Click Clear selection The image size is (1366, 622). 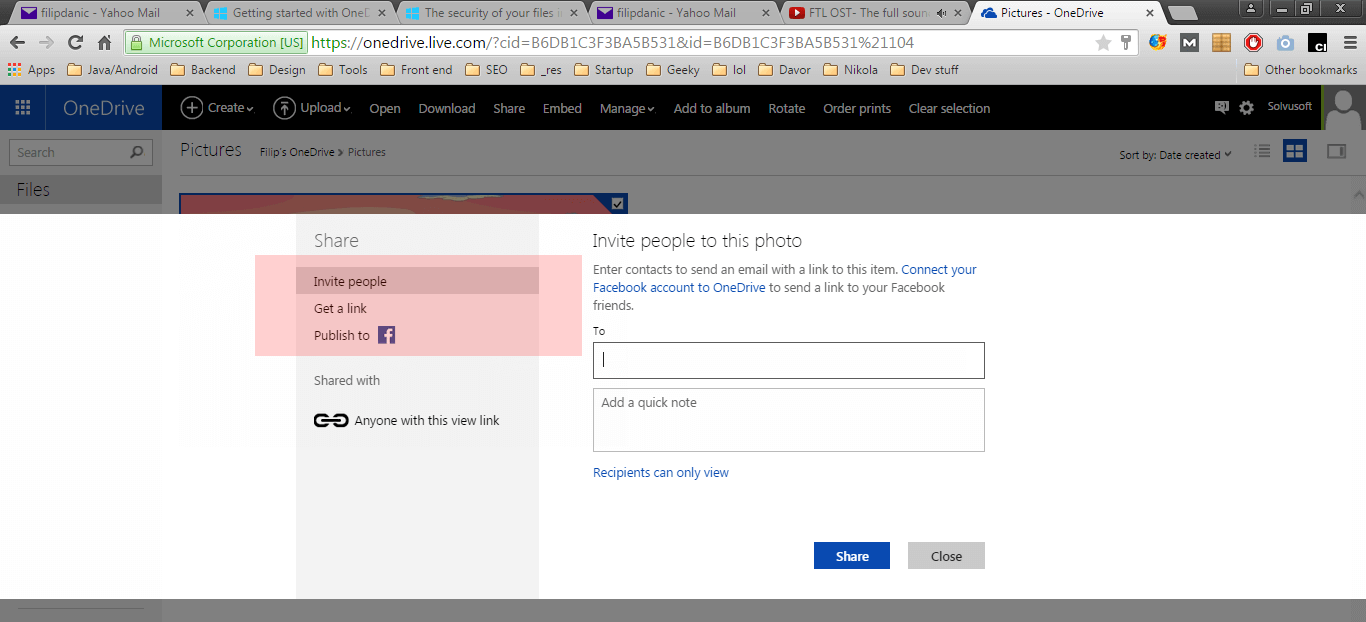click(949, 108)
